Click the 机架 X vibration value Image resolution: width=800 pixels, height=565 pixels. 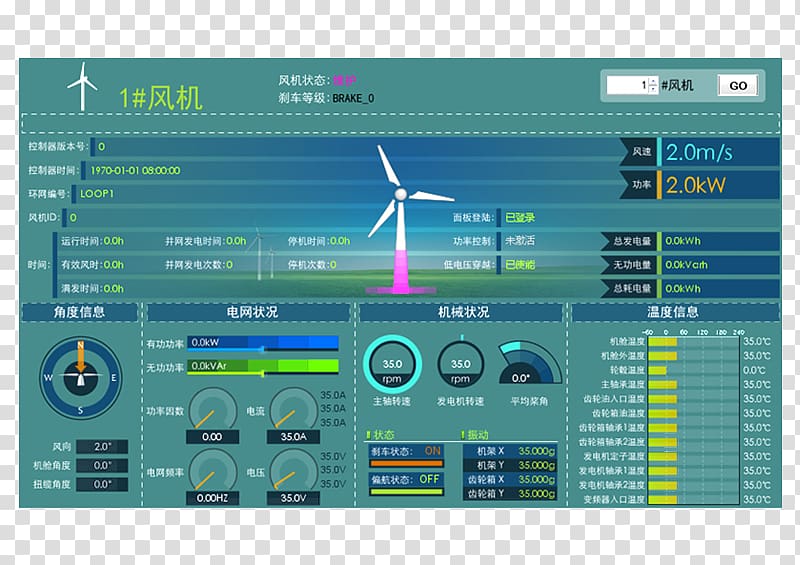click(x=537, y=451)
